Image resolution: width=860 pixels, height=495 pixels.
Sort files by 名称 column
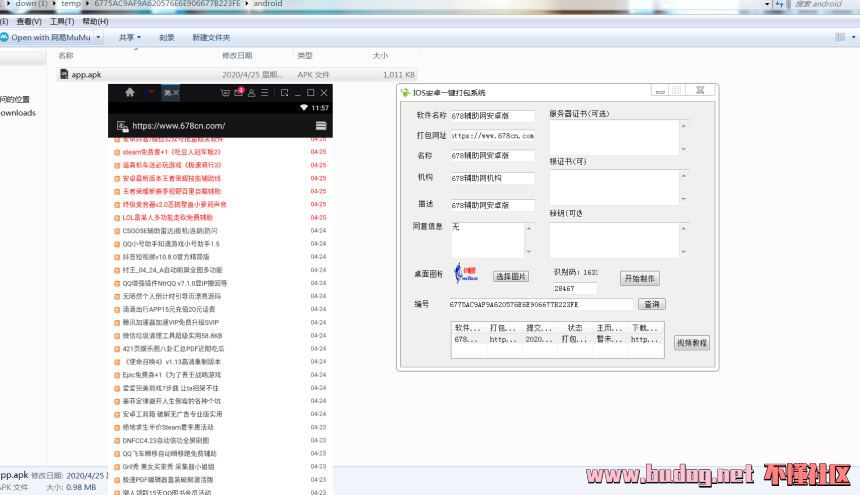pos(66,55)
